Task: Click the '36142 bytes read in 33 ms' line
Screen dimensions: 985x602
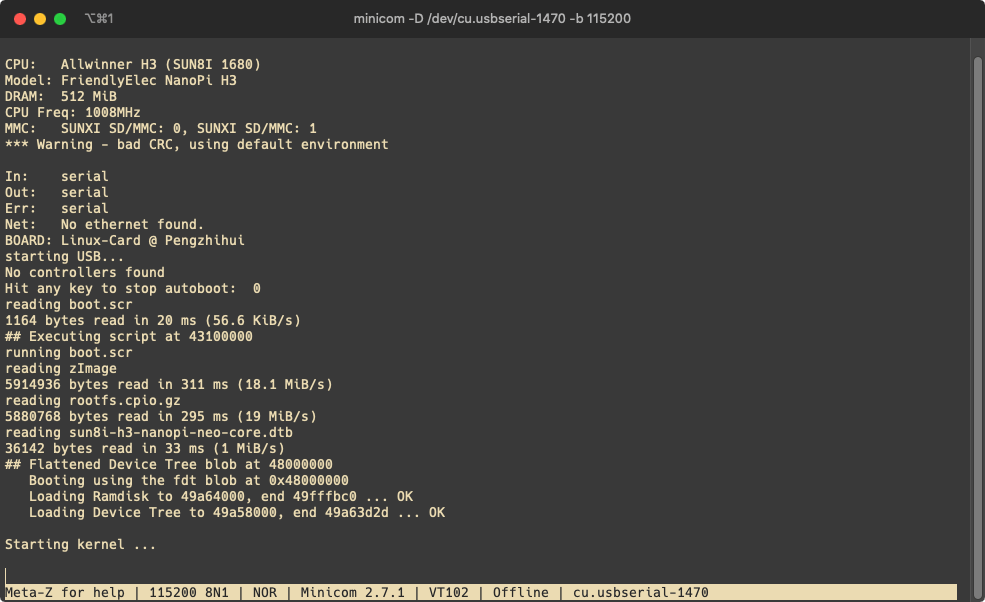Action: tap(144, 449)
